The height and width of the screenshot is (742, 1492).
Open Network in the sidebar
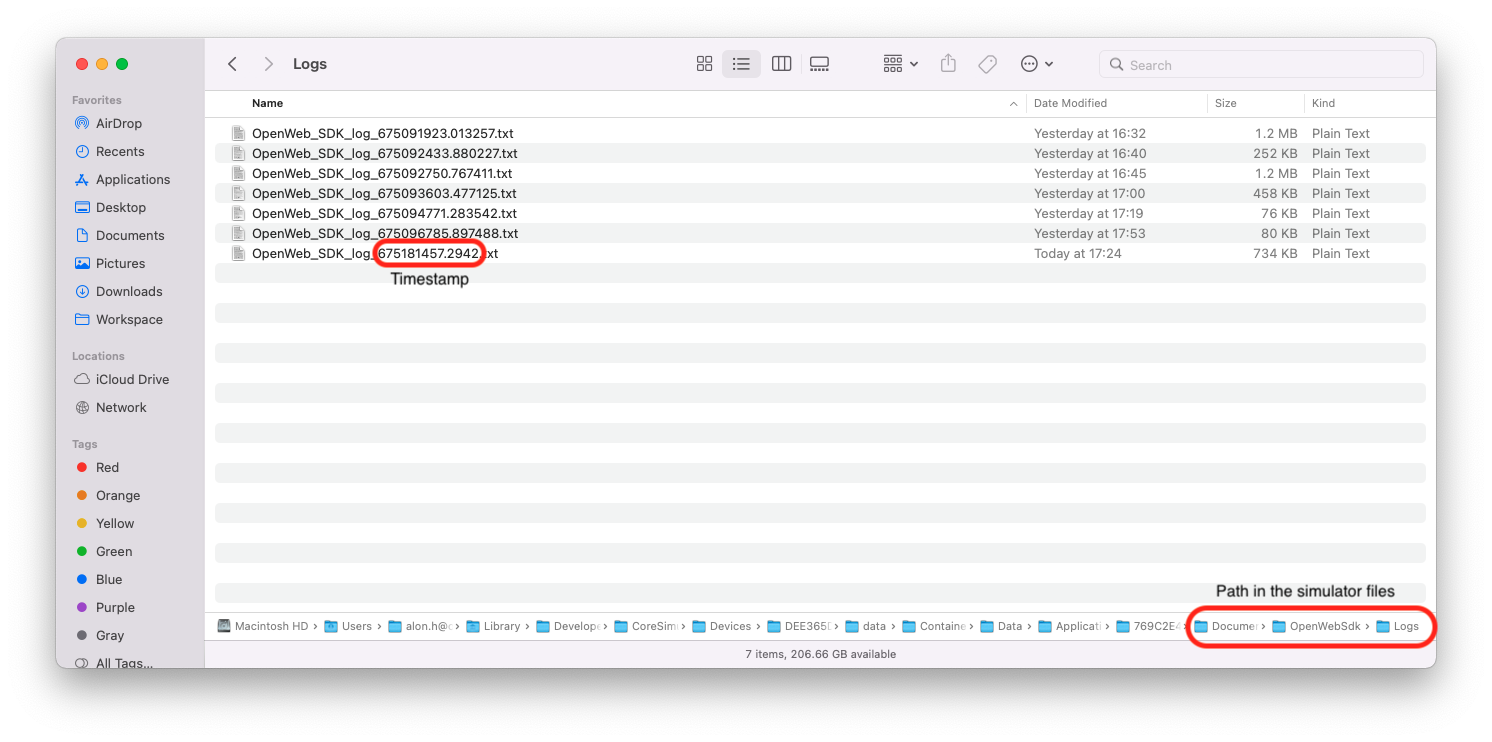click(111, 407)
